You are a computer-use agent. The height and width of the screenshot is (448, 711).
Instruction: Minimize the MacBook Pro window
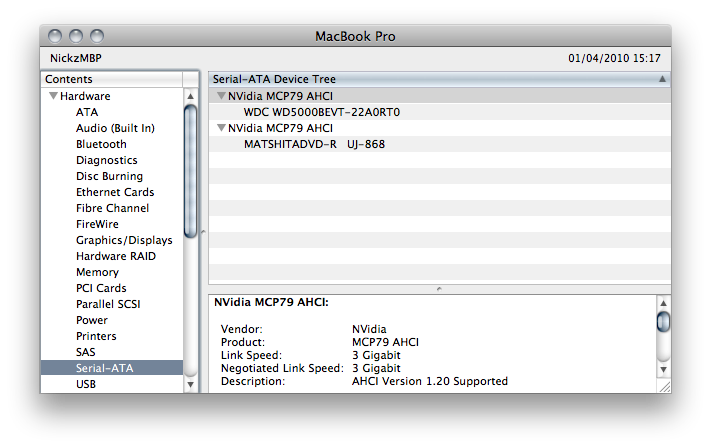[76, 36]
